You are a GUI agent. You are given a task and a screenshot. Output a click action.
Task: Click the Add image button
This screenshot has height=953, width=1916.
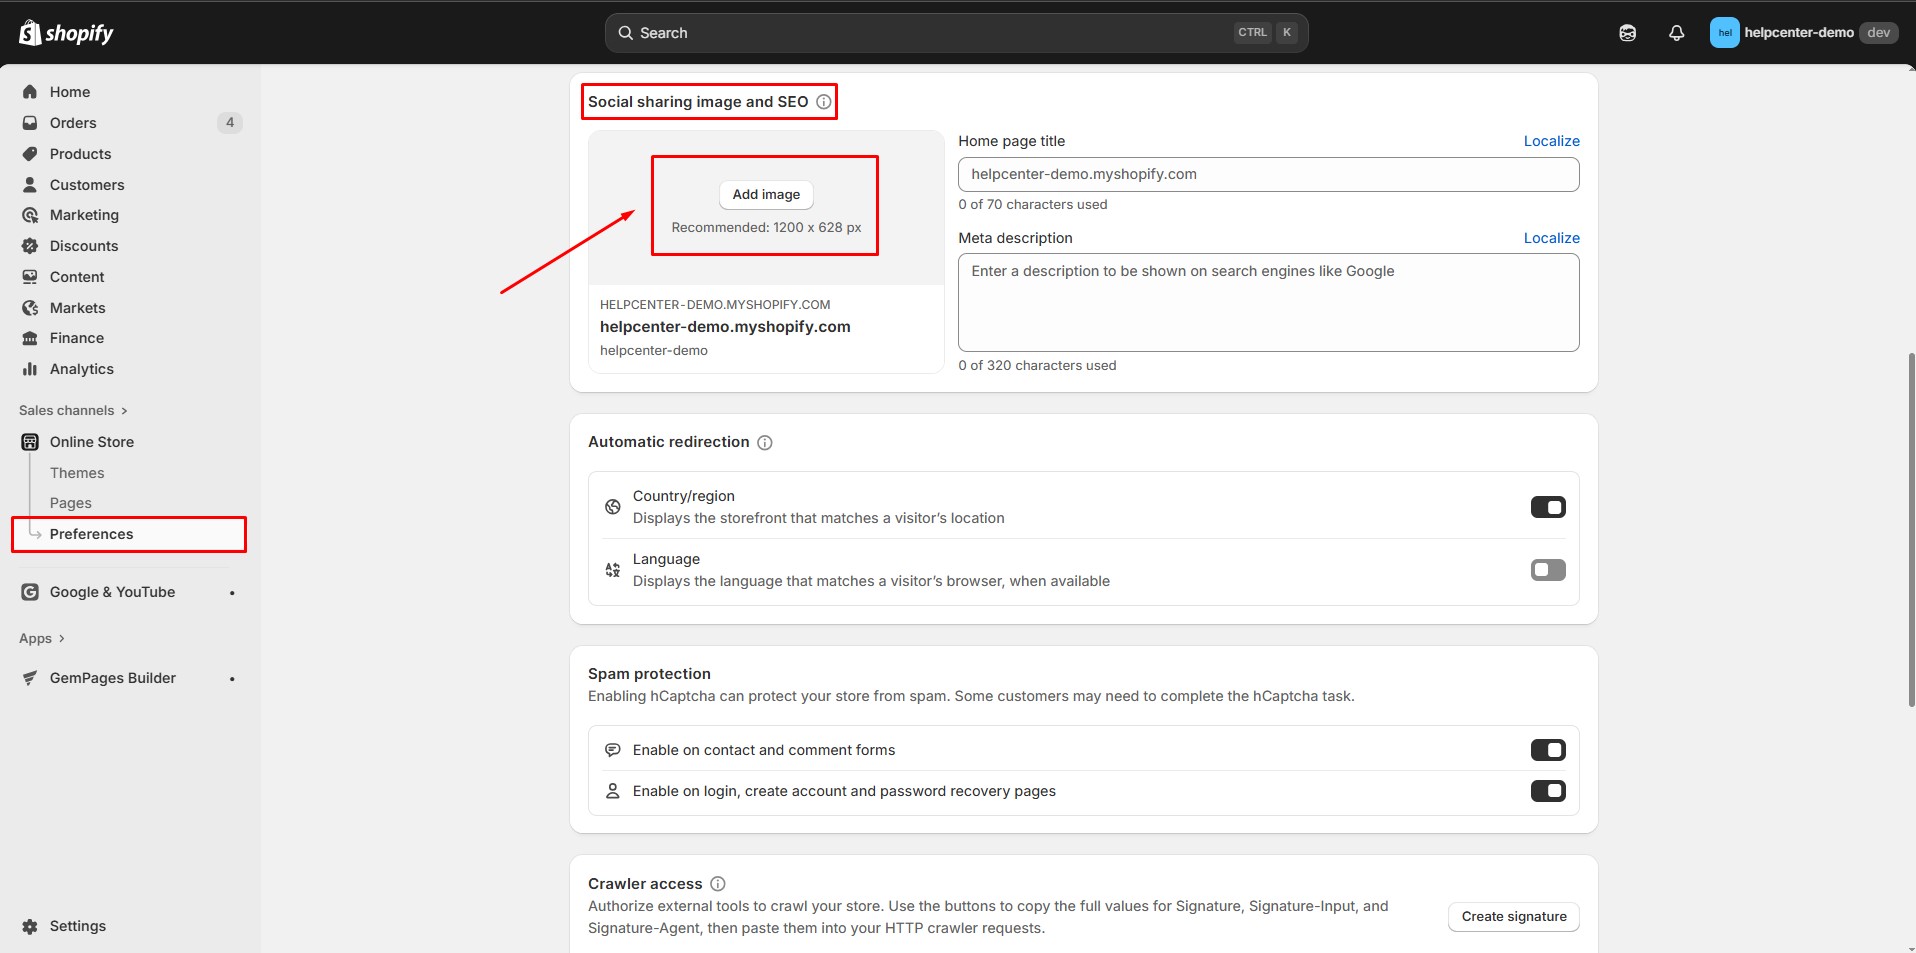(766, 195)
